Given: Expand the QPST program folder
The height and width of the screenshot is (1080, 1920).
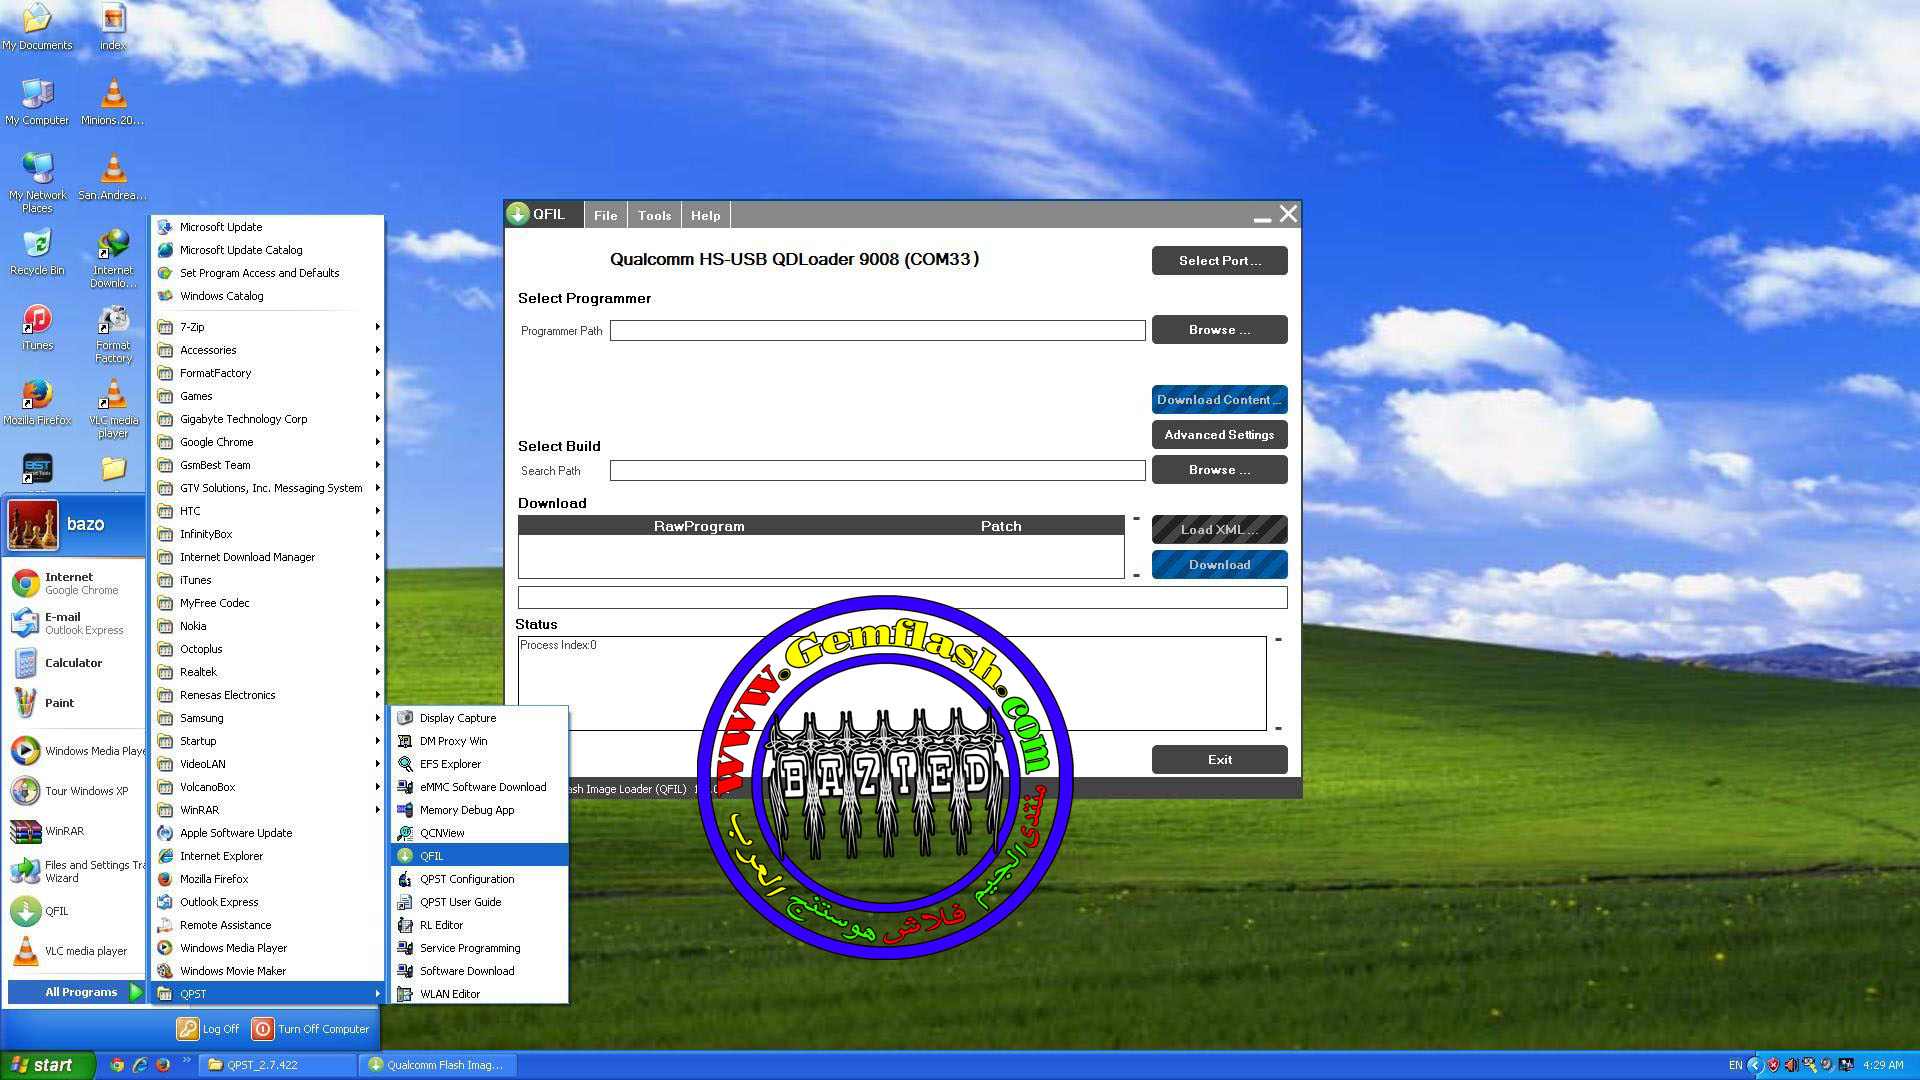Looking at the screenshot, I should click(x=269, y=994).
